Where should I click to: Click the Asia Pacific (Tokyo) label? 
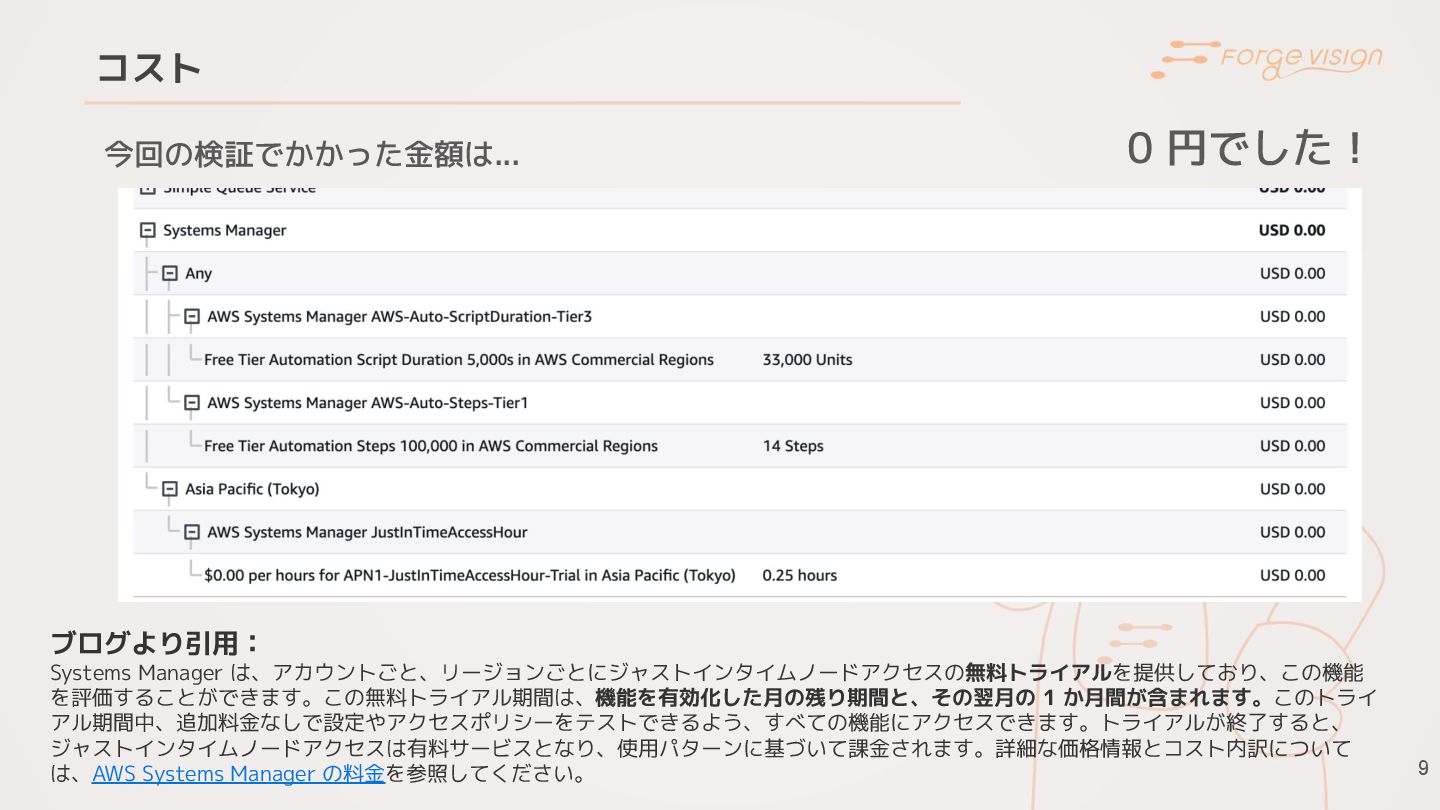coord(252,489)
